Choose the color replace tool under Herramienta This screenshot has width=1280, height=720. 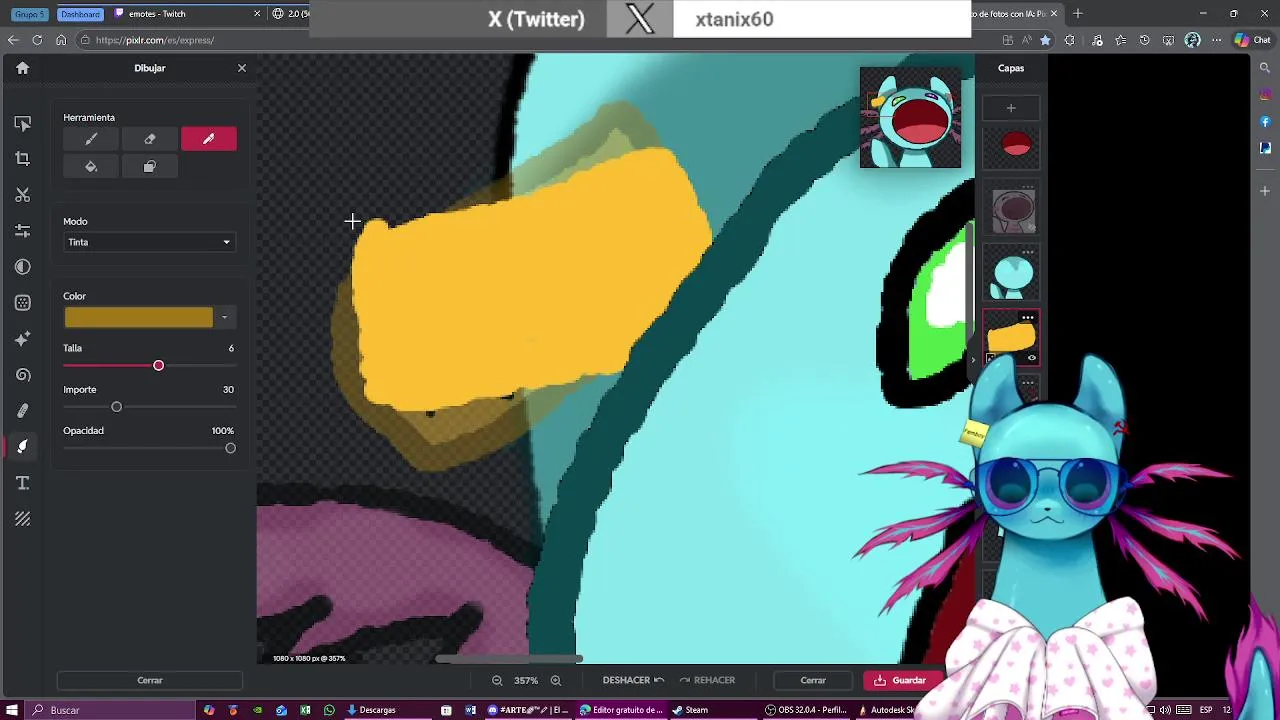pos(150,167)
